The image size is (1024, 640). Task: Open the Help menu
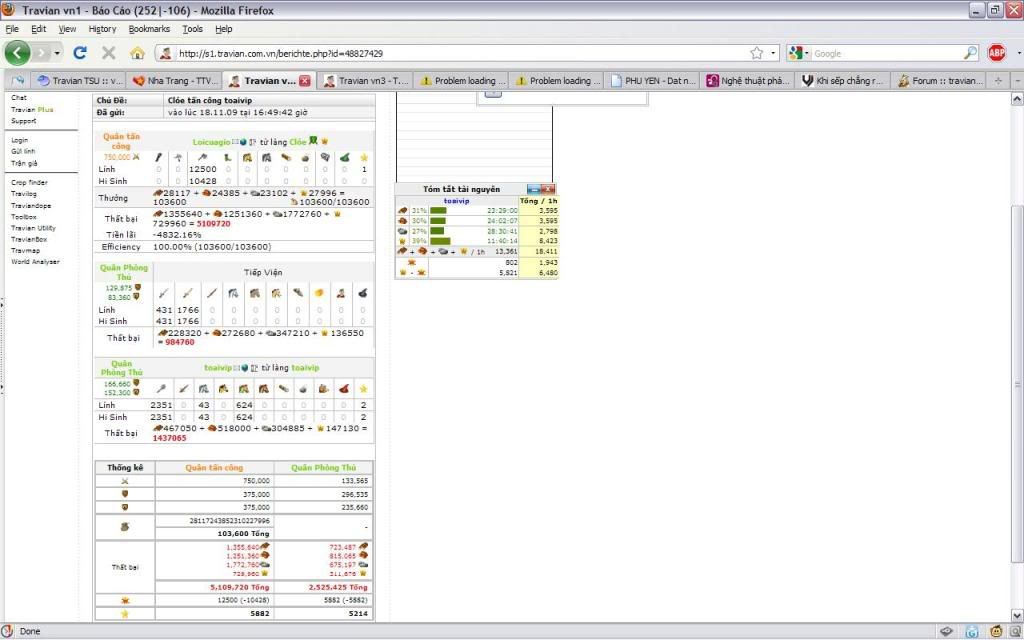pos(223,29)
